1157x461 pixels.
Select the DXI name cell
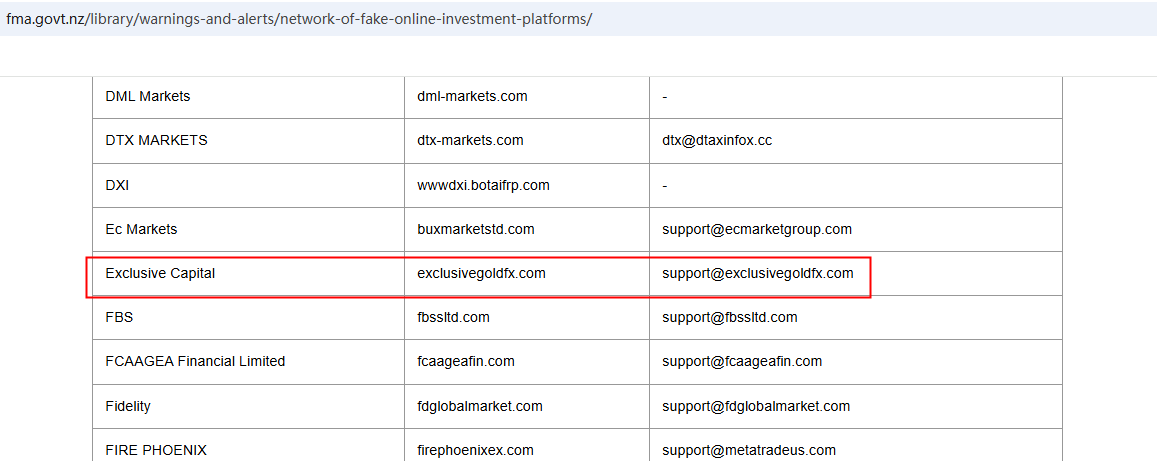tap(249, 184)
